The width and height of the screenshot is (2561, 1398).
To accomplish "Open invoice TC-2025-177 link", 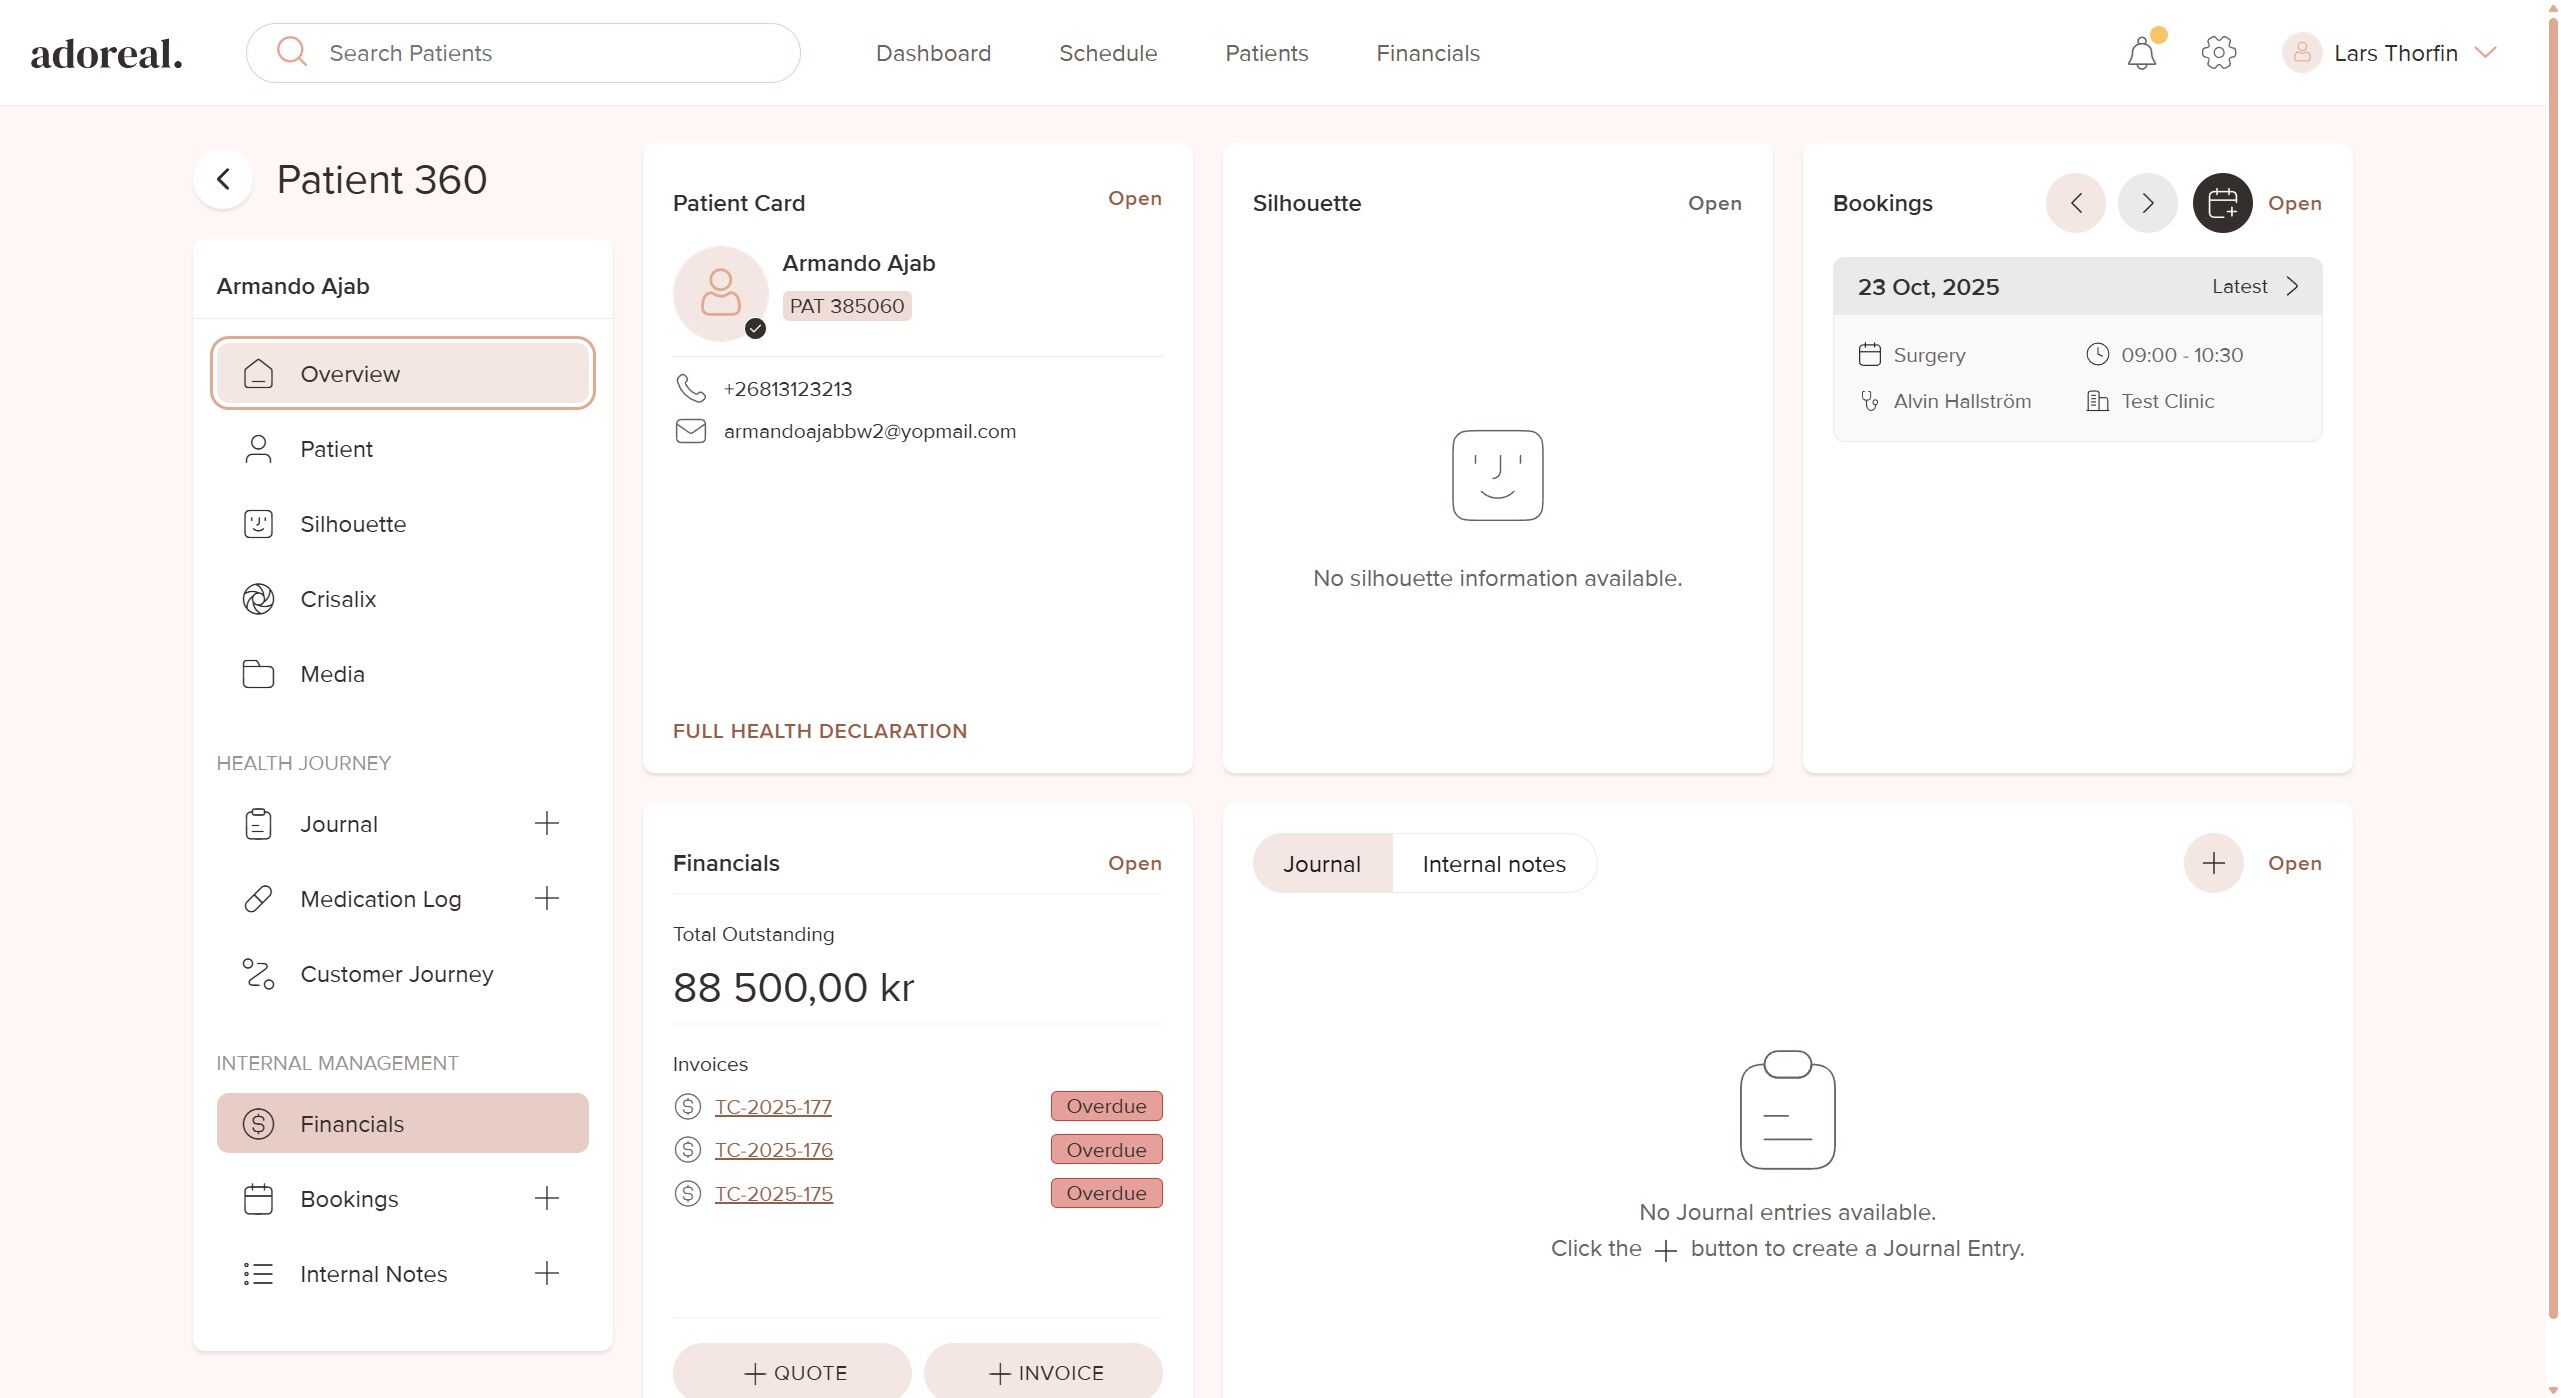I will tap(772, 1107).
